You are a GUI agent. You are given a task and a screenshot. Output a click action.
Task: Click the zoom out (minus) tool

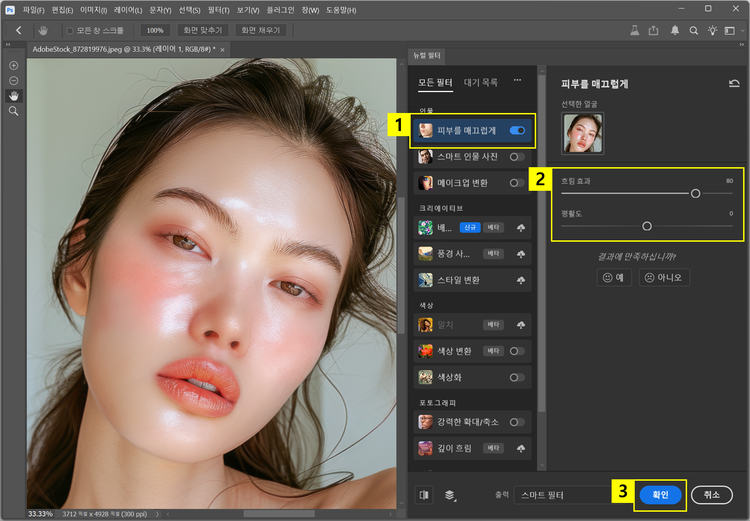point(14,80)
